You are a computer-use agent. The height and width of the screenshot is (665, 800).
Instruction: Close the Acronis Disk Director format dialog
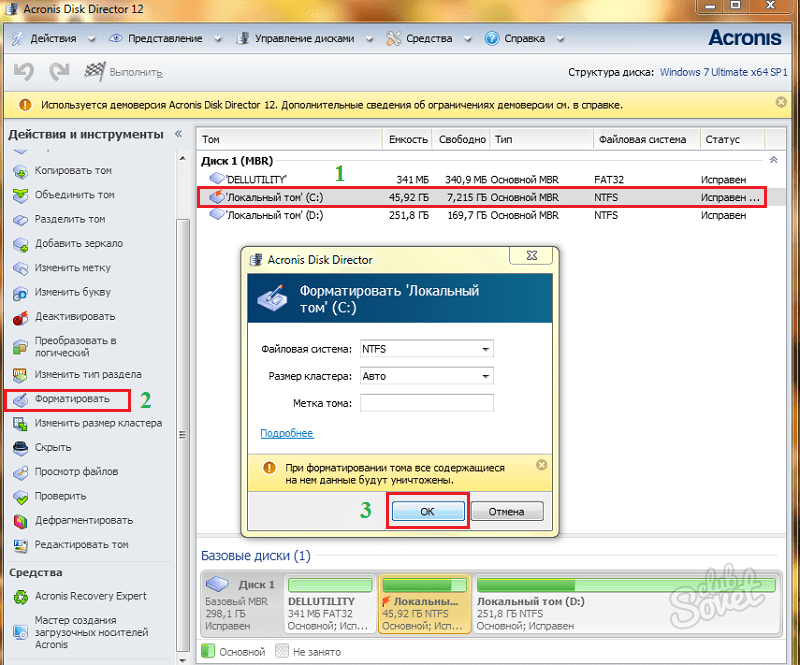[x=531, y=256]
